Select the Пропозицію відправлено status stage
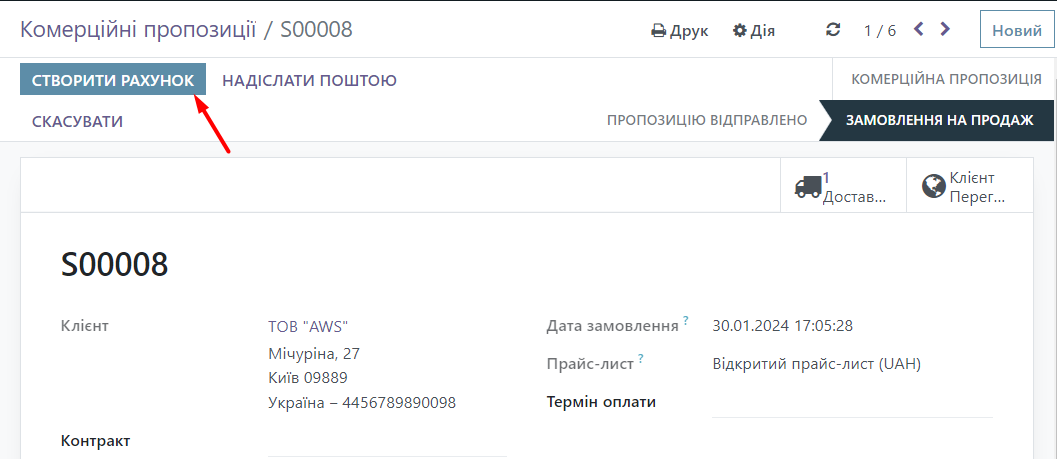1057x459 pixels. coord(706,120)
